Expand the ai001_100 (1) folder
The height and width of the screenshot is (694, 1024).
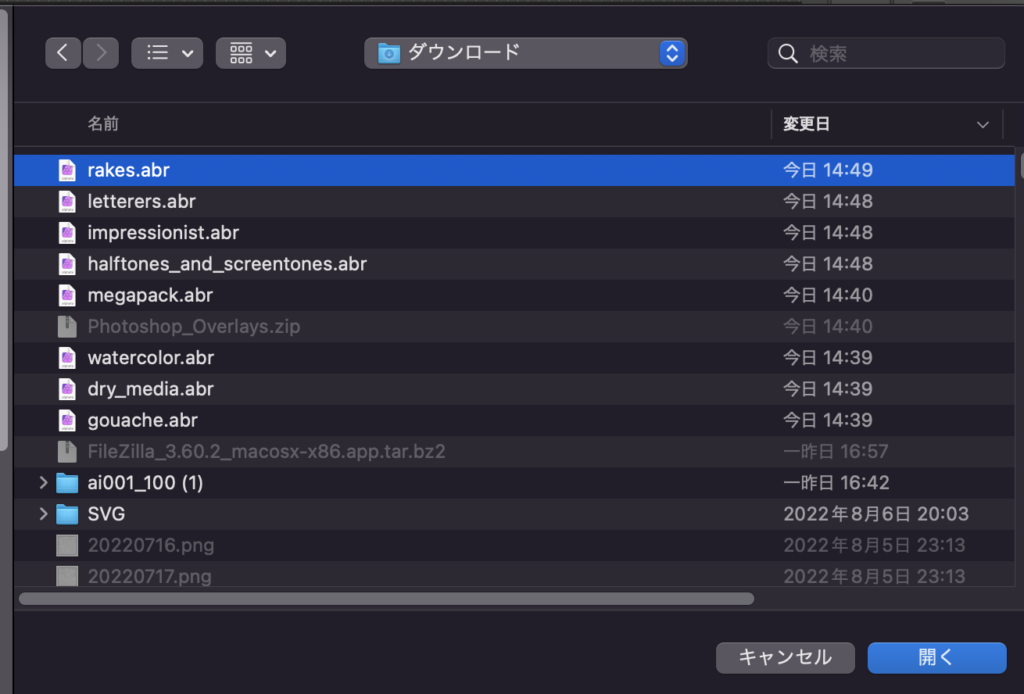pyautogui.click(x=43, y=483)
